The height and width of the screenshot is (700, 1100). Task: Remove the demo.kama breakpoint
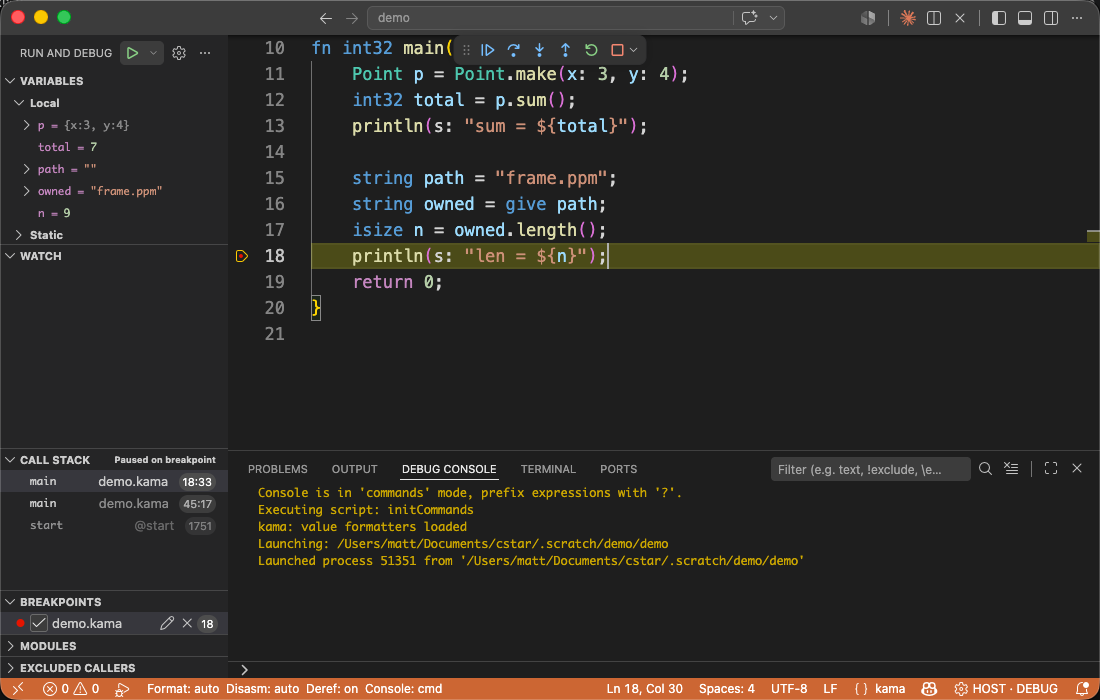point(187,623)
